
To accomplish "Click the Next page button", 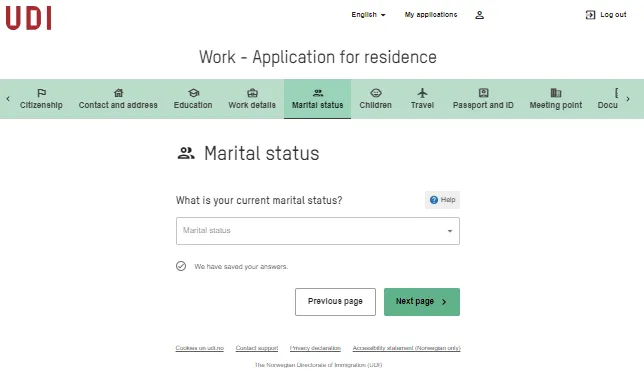I will [422, 302].
